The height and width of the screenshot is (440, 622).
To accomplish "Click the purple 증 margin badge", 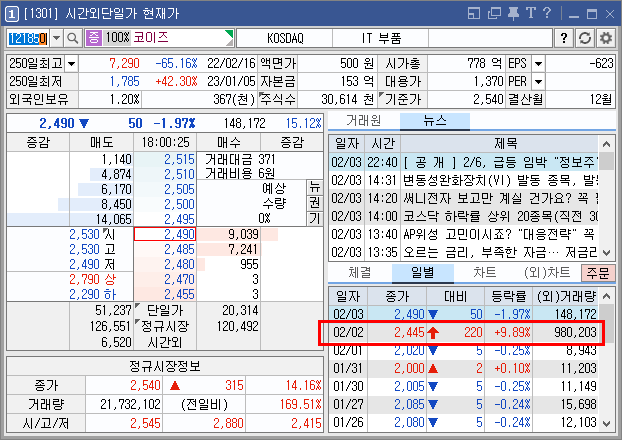I will click(x=94, y=38).
